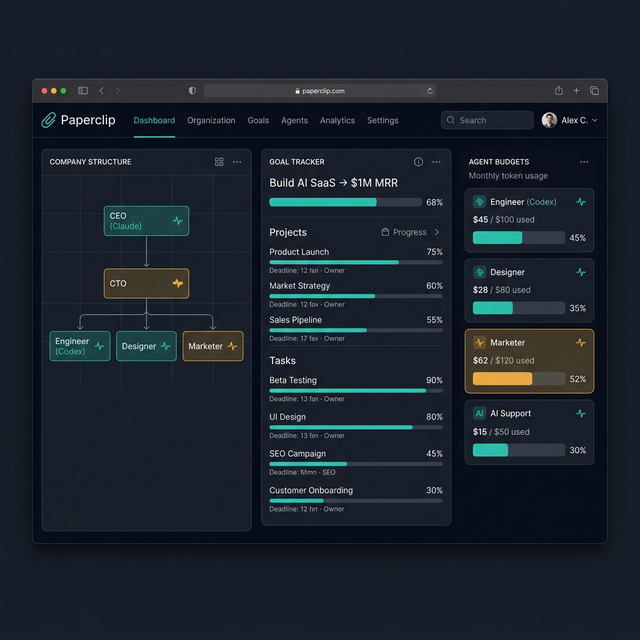Switch to the Agents tab
Viewport: 640px width, 640px height.
pyautogui.click(x=294, y=120)
